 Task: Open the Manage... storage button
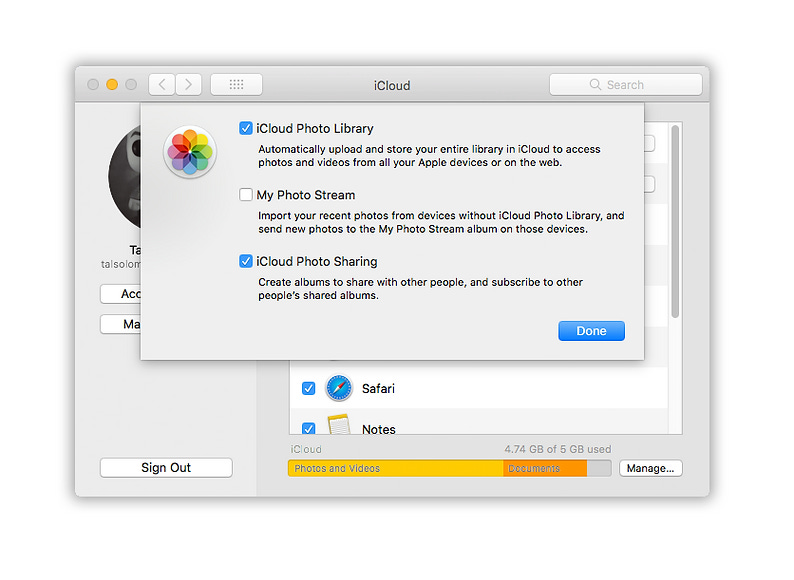pyautogui.click(x=651, y=468)
